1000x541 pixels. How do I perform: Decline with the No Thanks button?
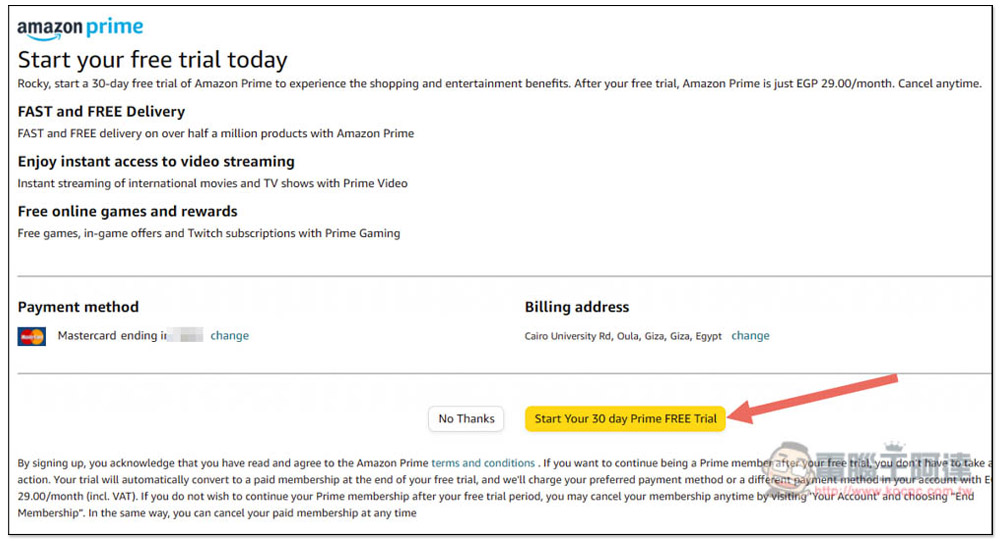(466, 419)
